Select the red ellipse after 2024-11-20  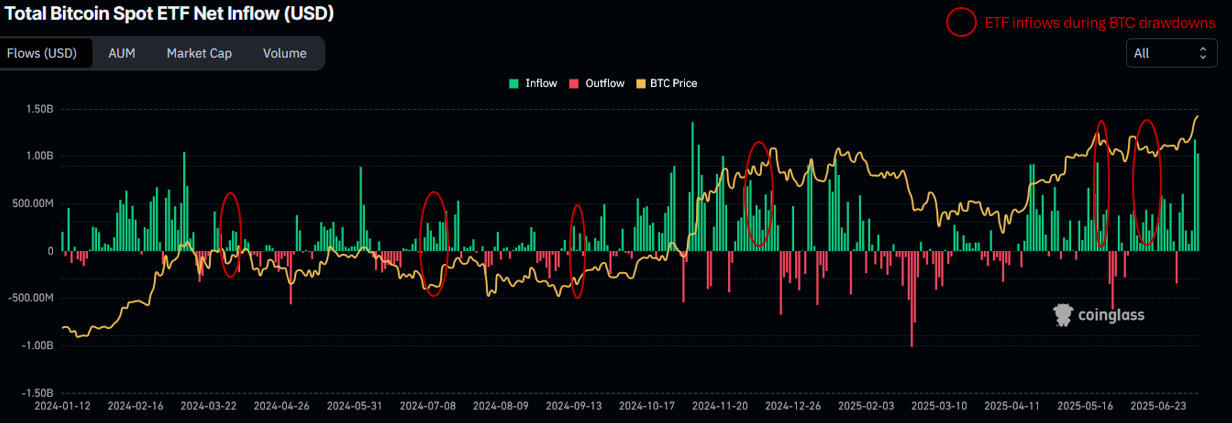click(x=759, y=194)
